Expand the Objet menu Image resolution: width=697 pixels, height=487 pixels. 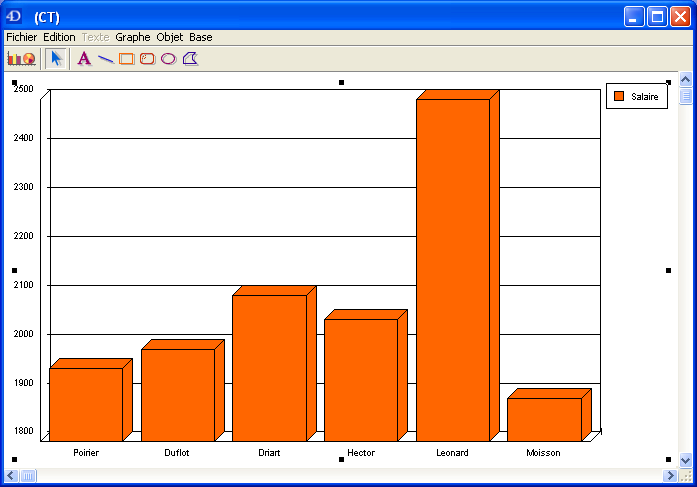coord(170,37)
